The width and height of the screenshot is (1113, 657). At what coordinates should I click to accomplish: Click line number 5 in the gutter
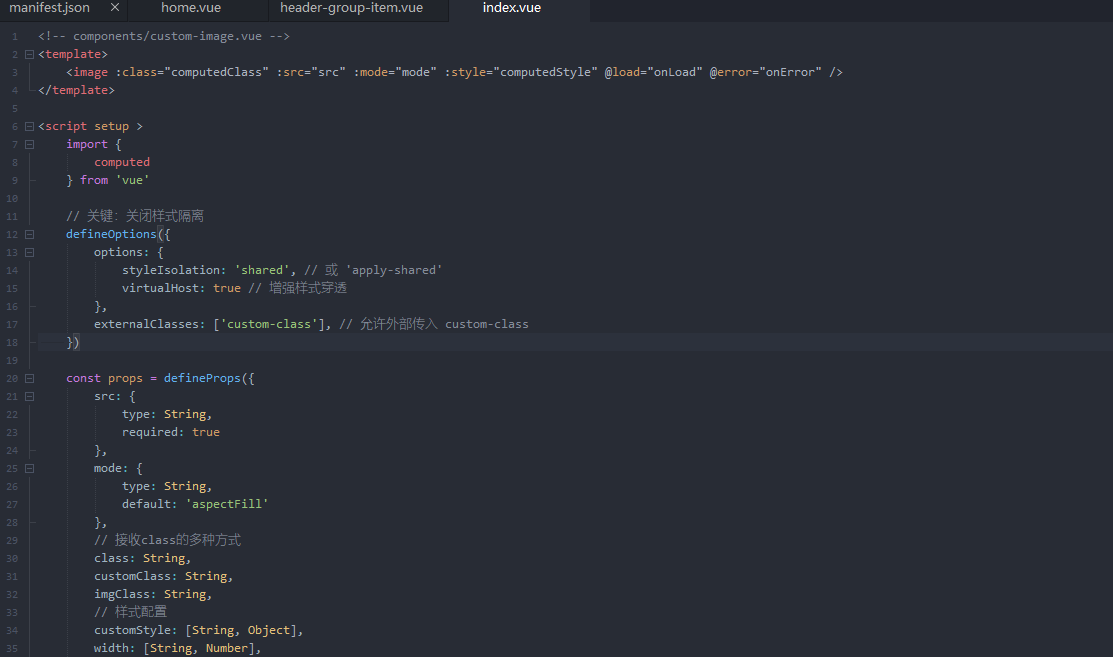point(14,108)
